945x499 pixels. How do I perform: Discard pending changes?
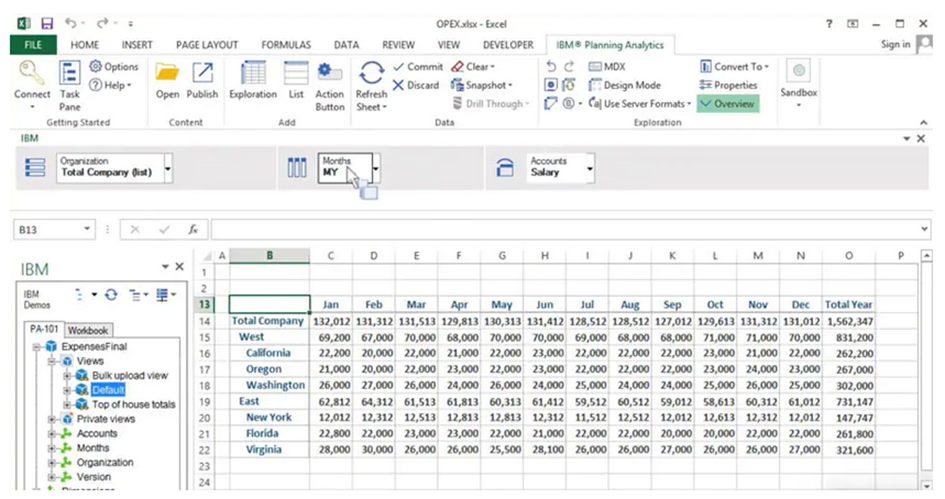(416, 85)
